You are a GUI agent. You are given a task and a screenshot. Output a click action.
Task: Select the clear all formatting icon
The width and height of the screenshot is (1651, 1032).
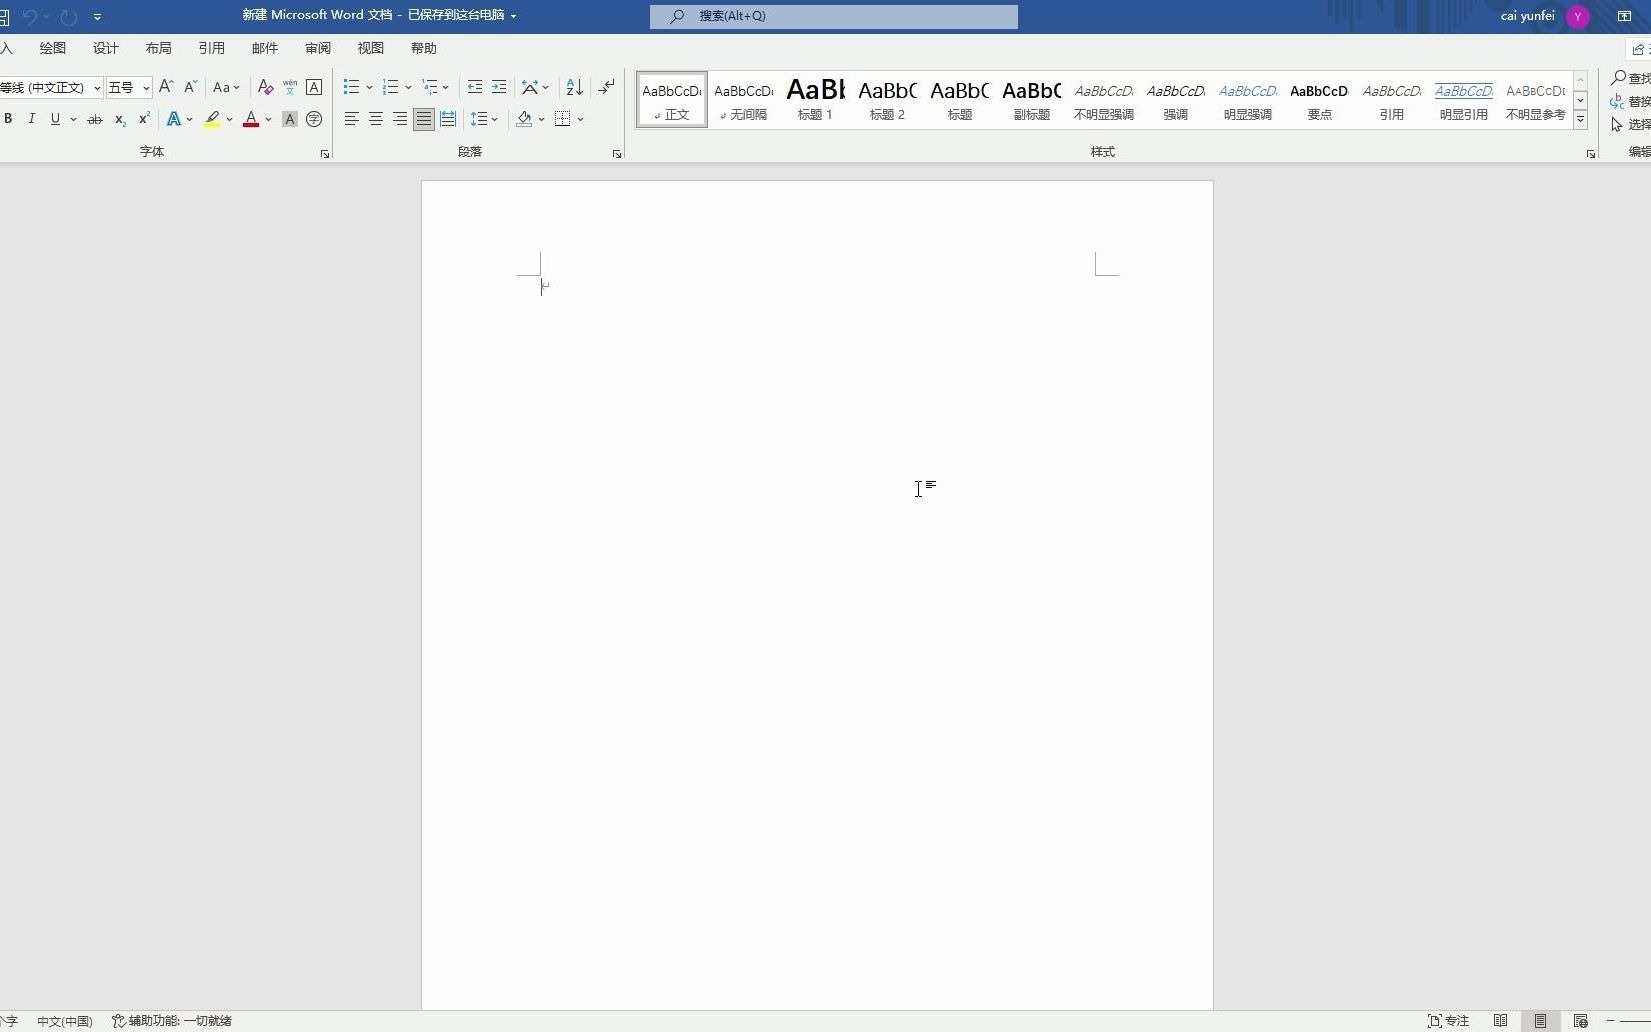[x=264, y=87]
